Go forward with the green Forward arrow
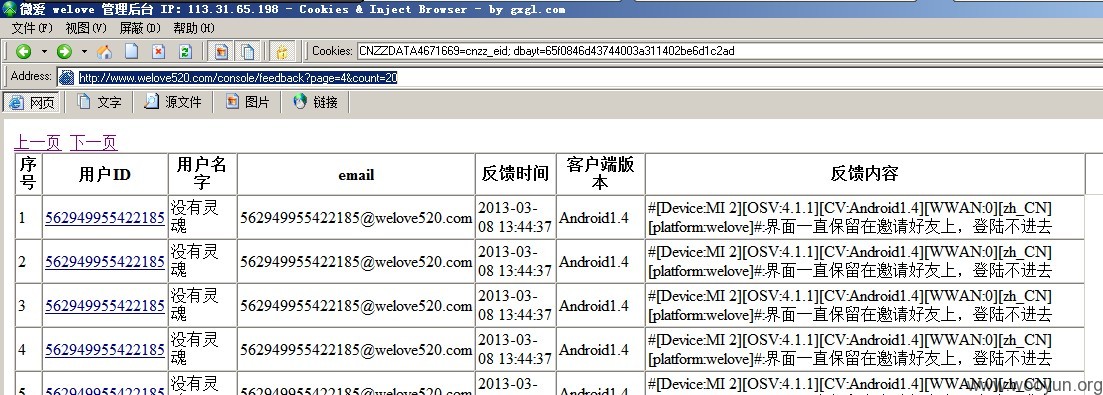The width and height of the screenshot is (1103, 395). (x=64, y=51)
